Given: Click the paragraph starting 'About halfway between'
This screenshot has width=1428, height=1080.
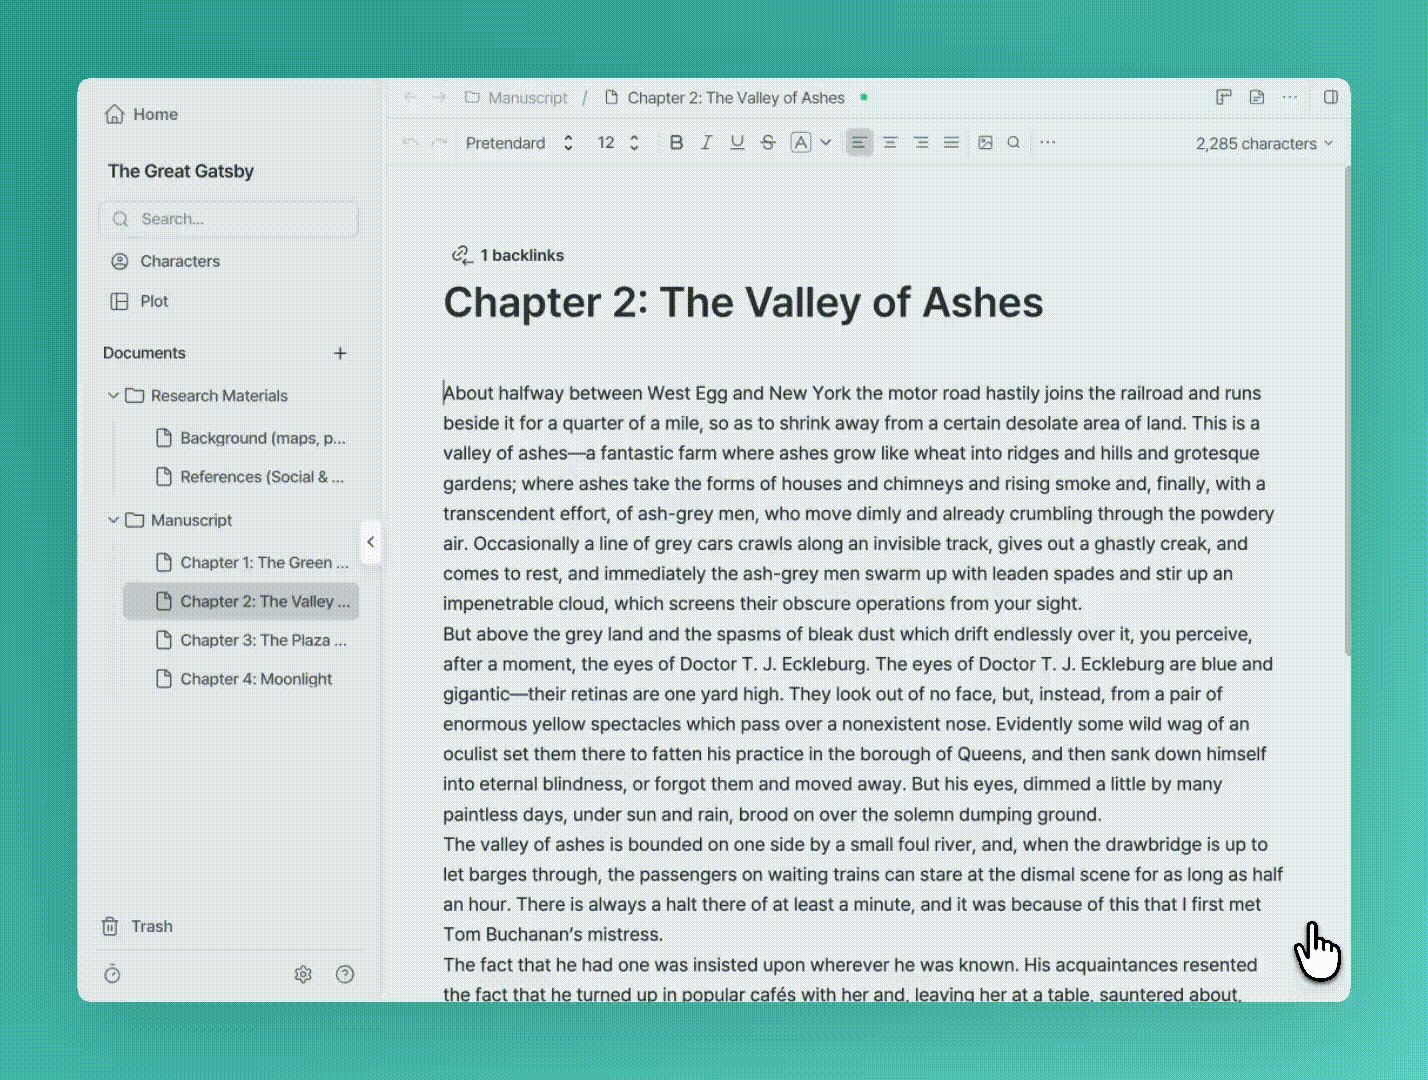Looking at the screenshot, I should pos(859,498).
